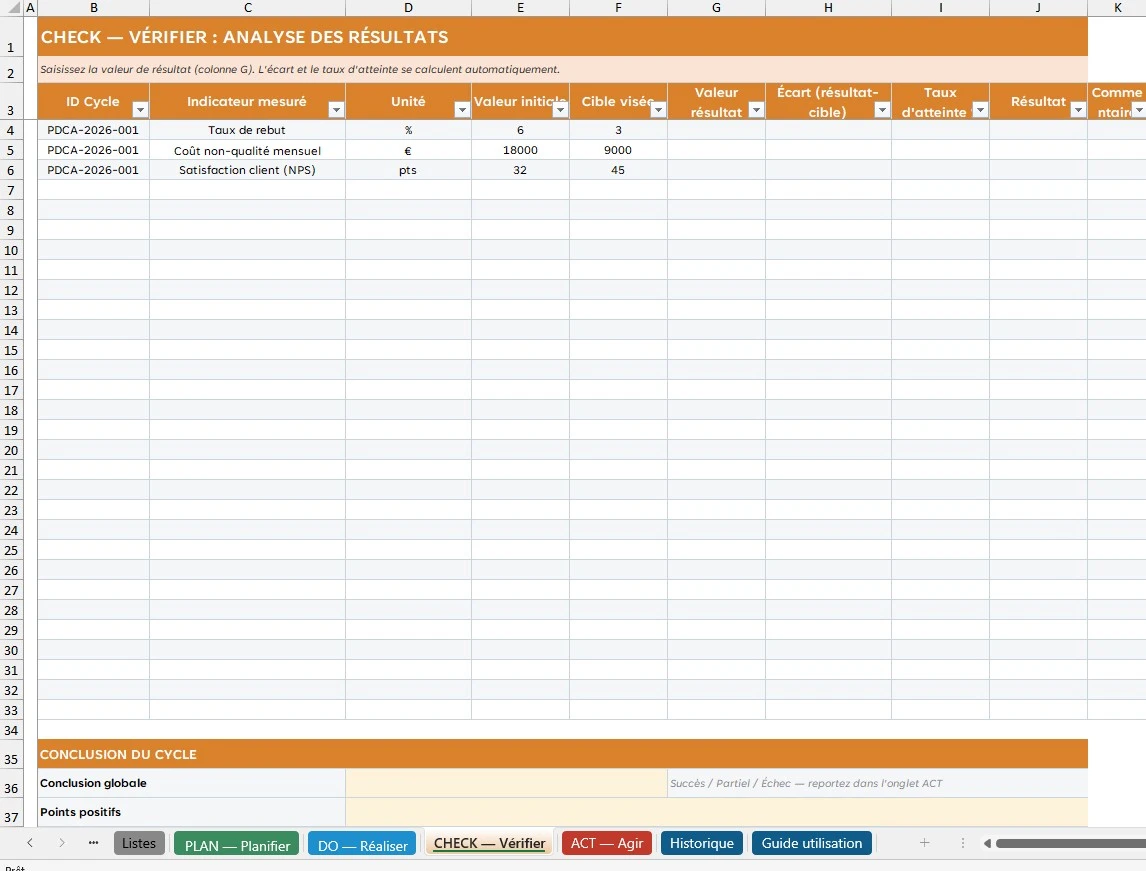1146x871 pixels.
Task: Open the Unité column filter dropdown
Action: pos(462,110)
